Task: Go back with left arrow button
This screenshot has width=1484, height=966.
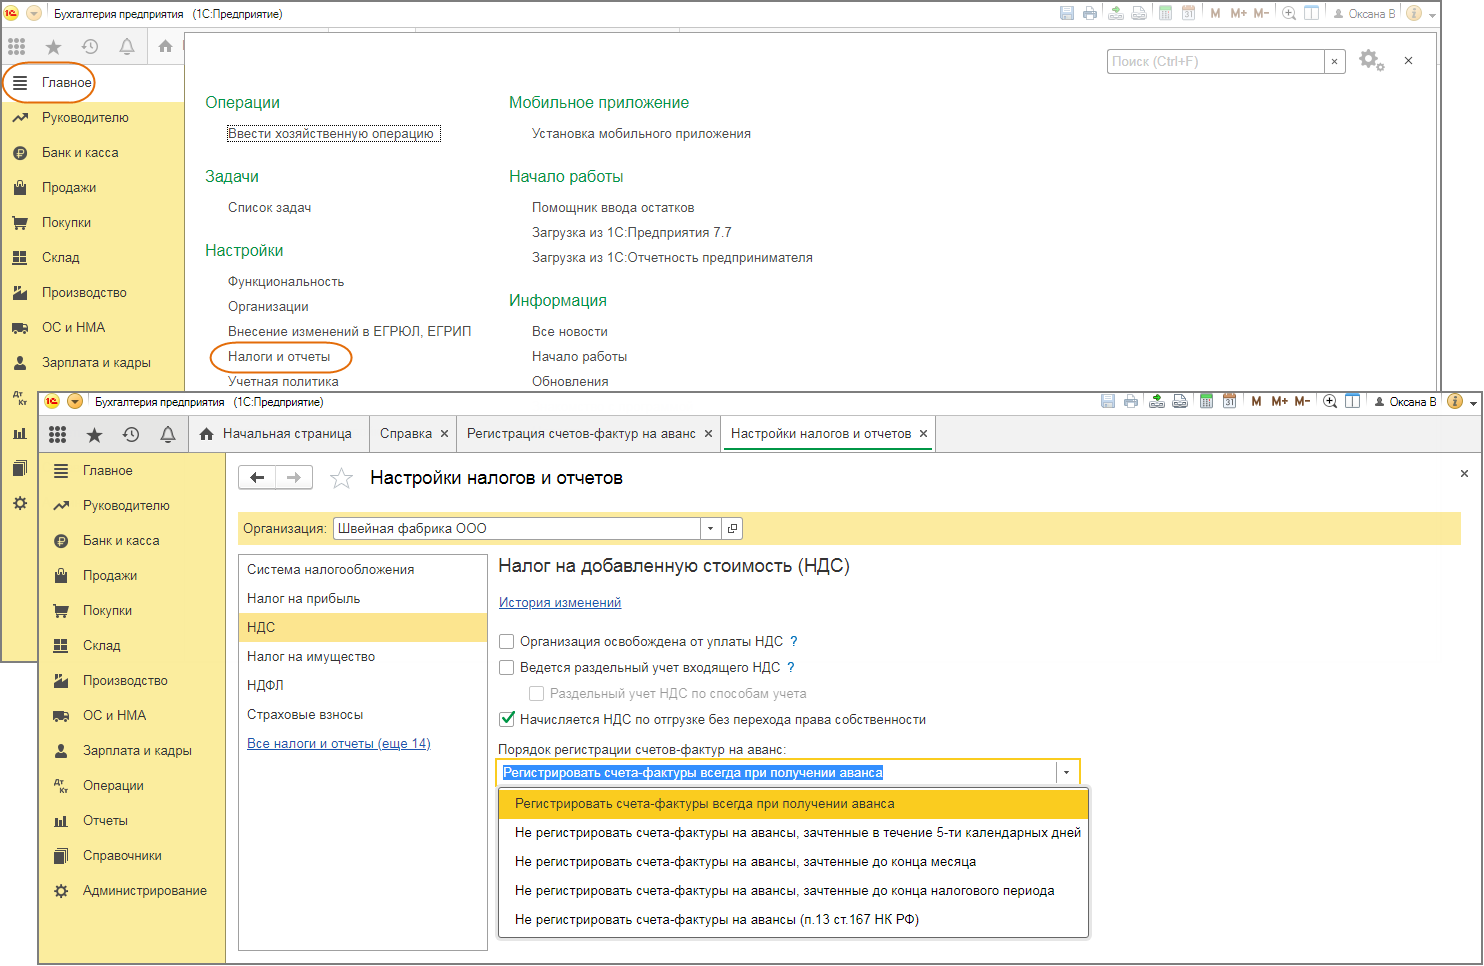Action: click(257, 478)
